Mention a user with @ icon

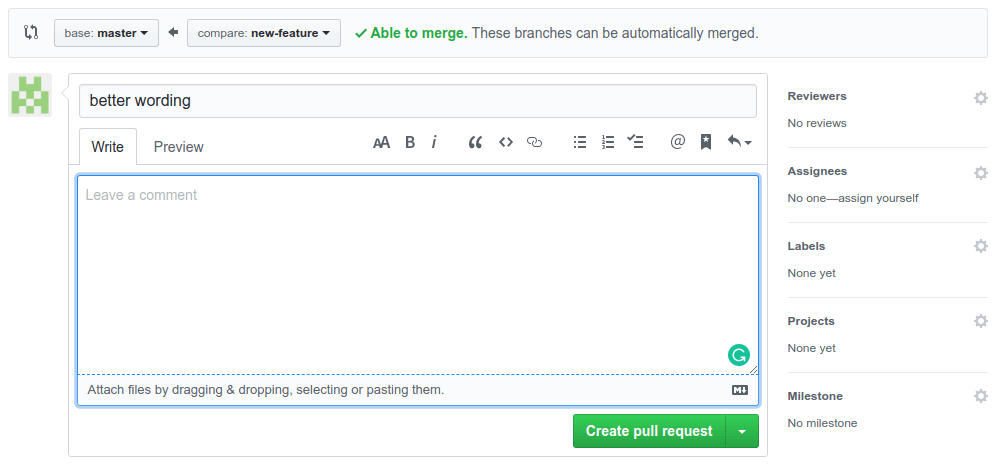point(677,142)
